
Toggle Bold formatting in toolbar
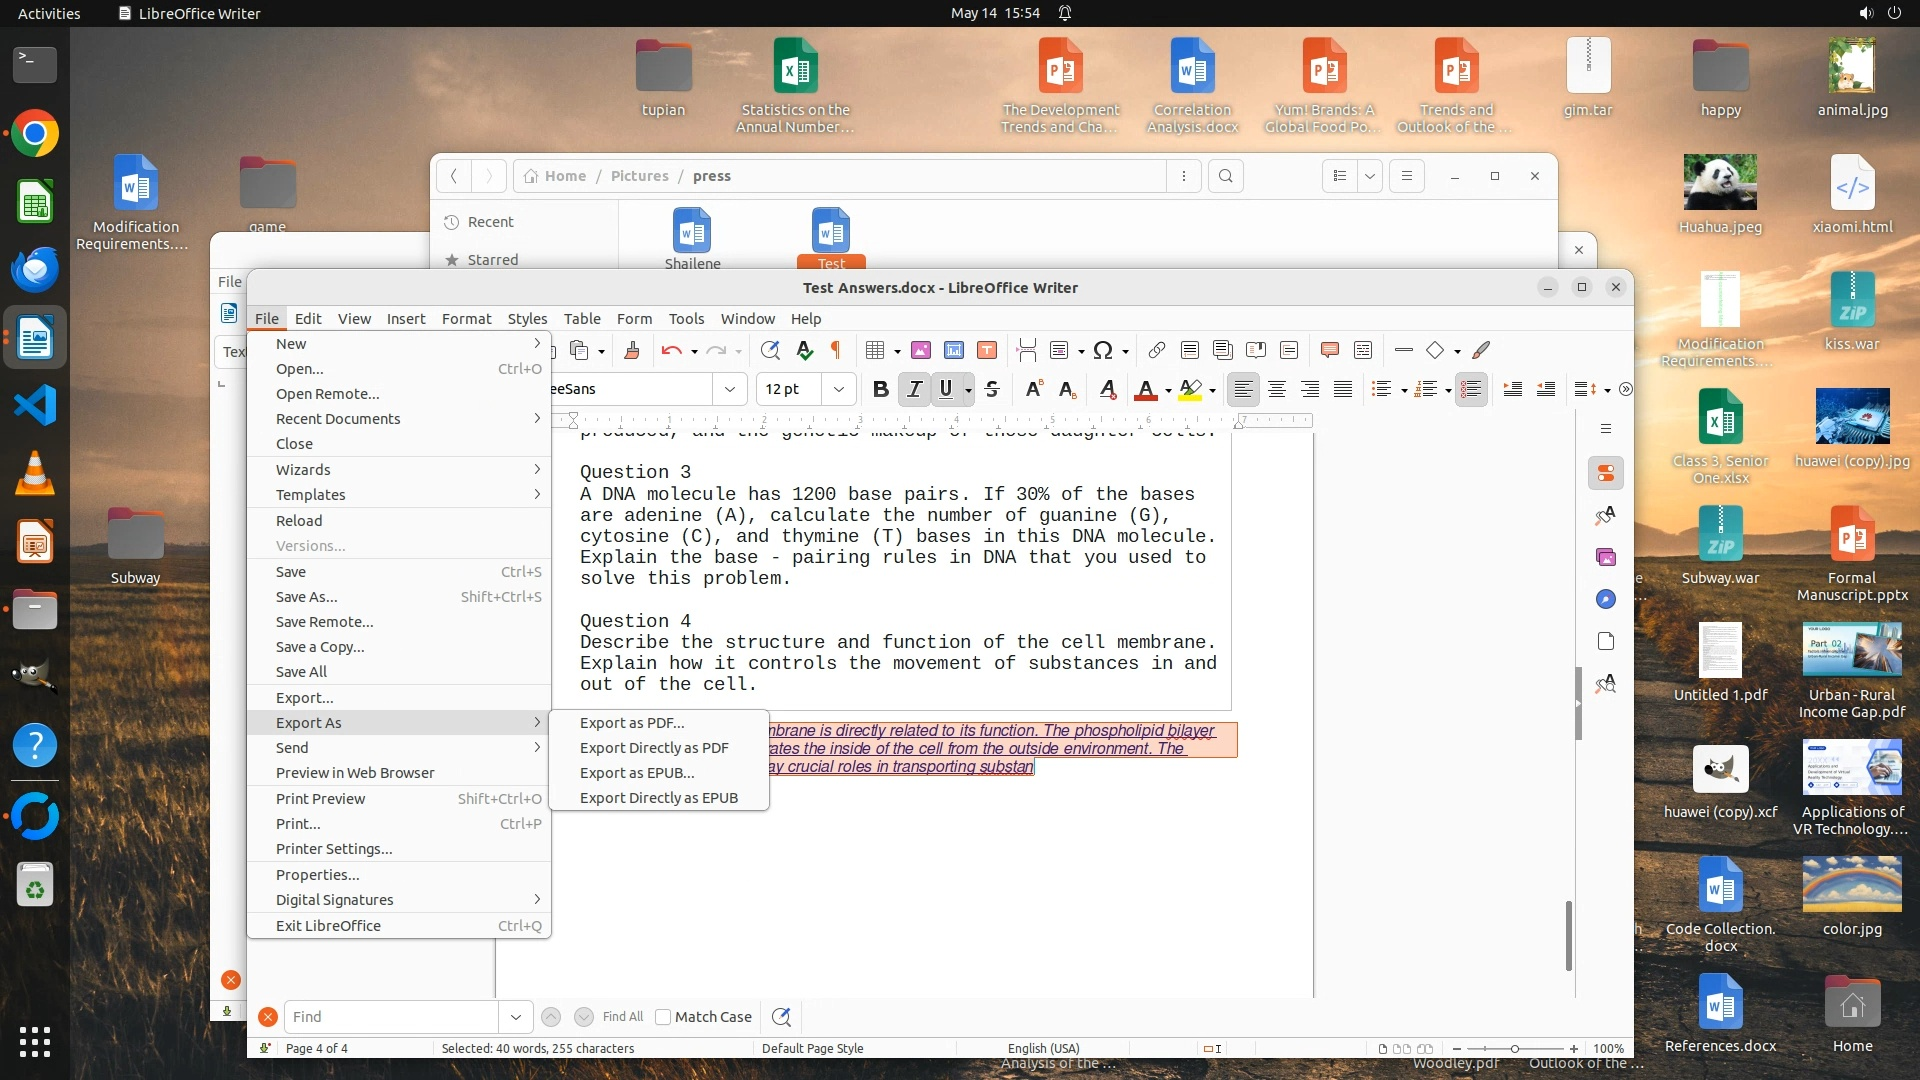click(x=880, y=389)
